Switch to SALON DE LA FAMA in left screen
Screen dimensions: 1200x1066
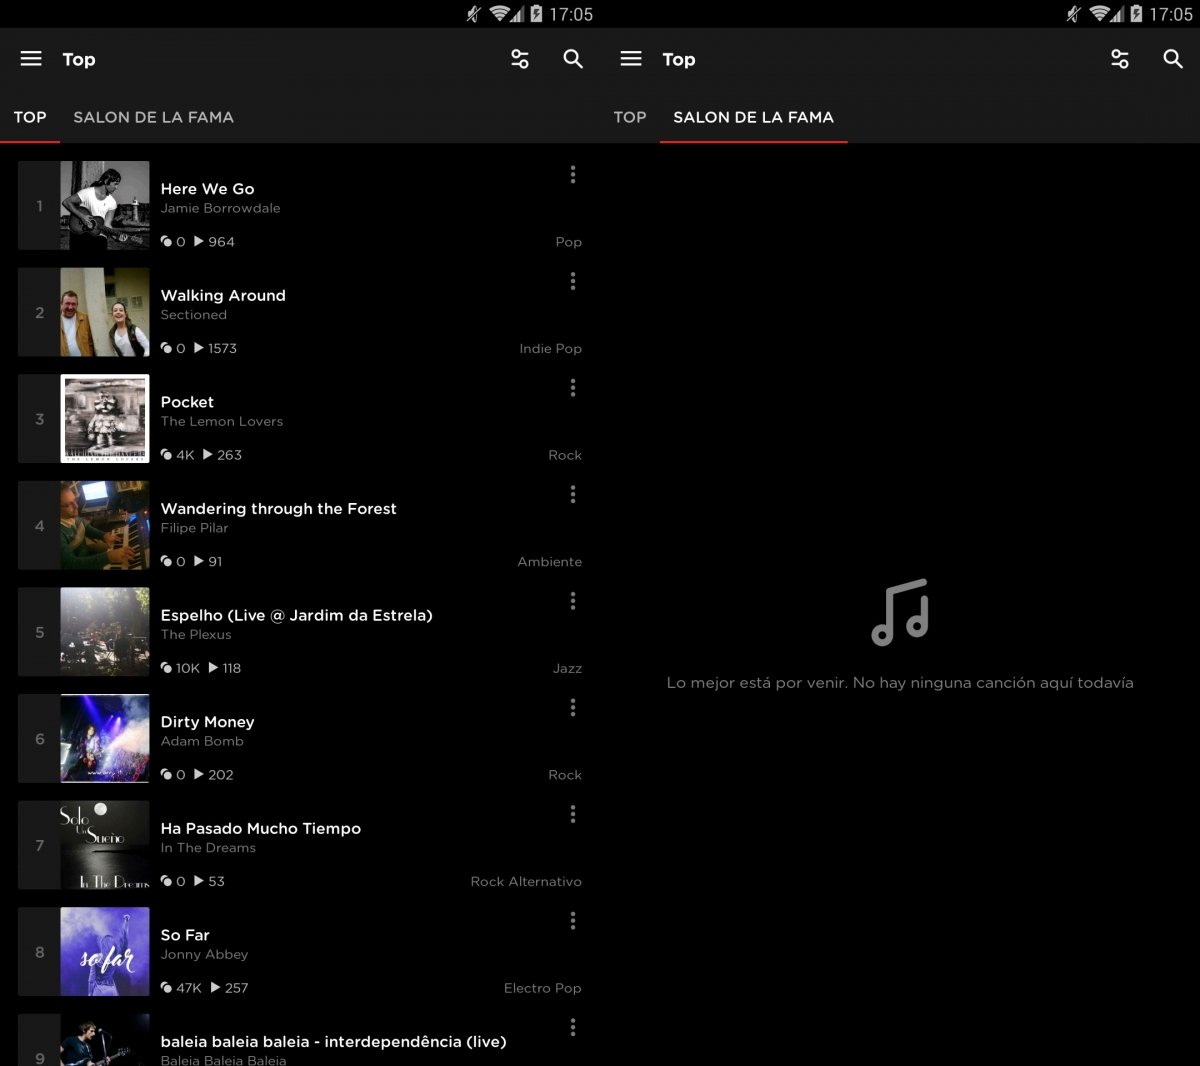tap(154, 117)
